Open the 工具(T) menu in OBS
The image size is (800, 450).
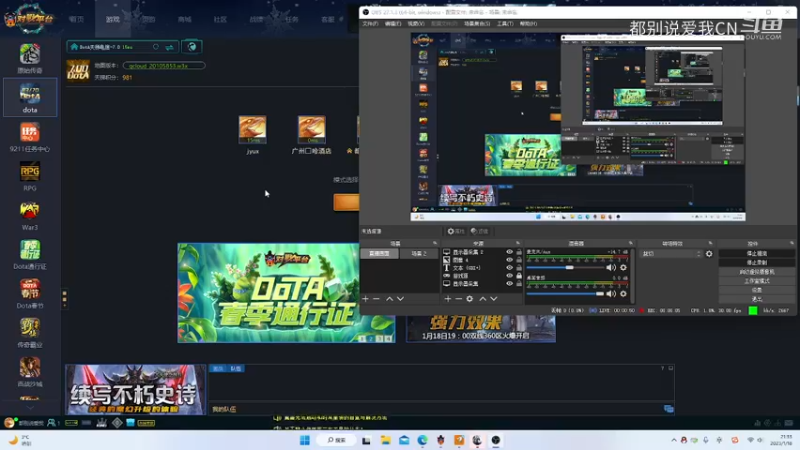505,23
